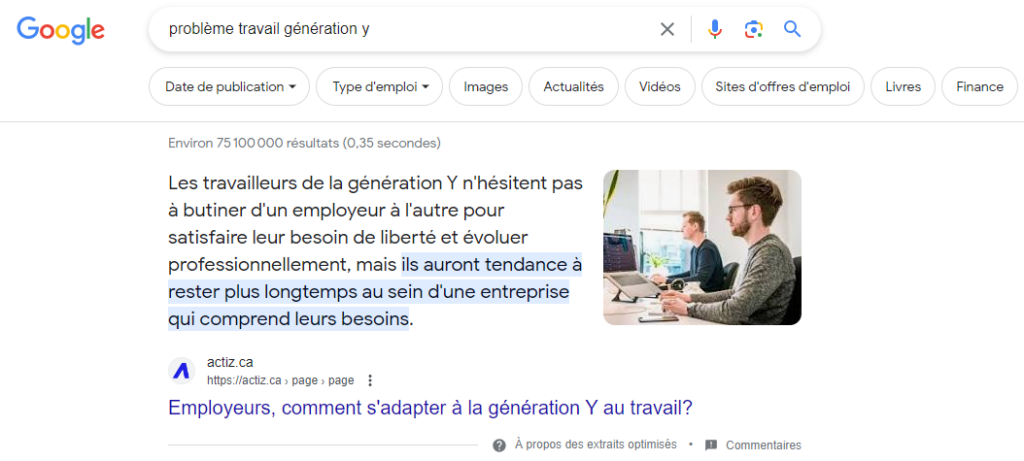Open Google Lens image search
Viewport: 1024px width, 461px height.
point(754,29)
